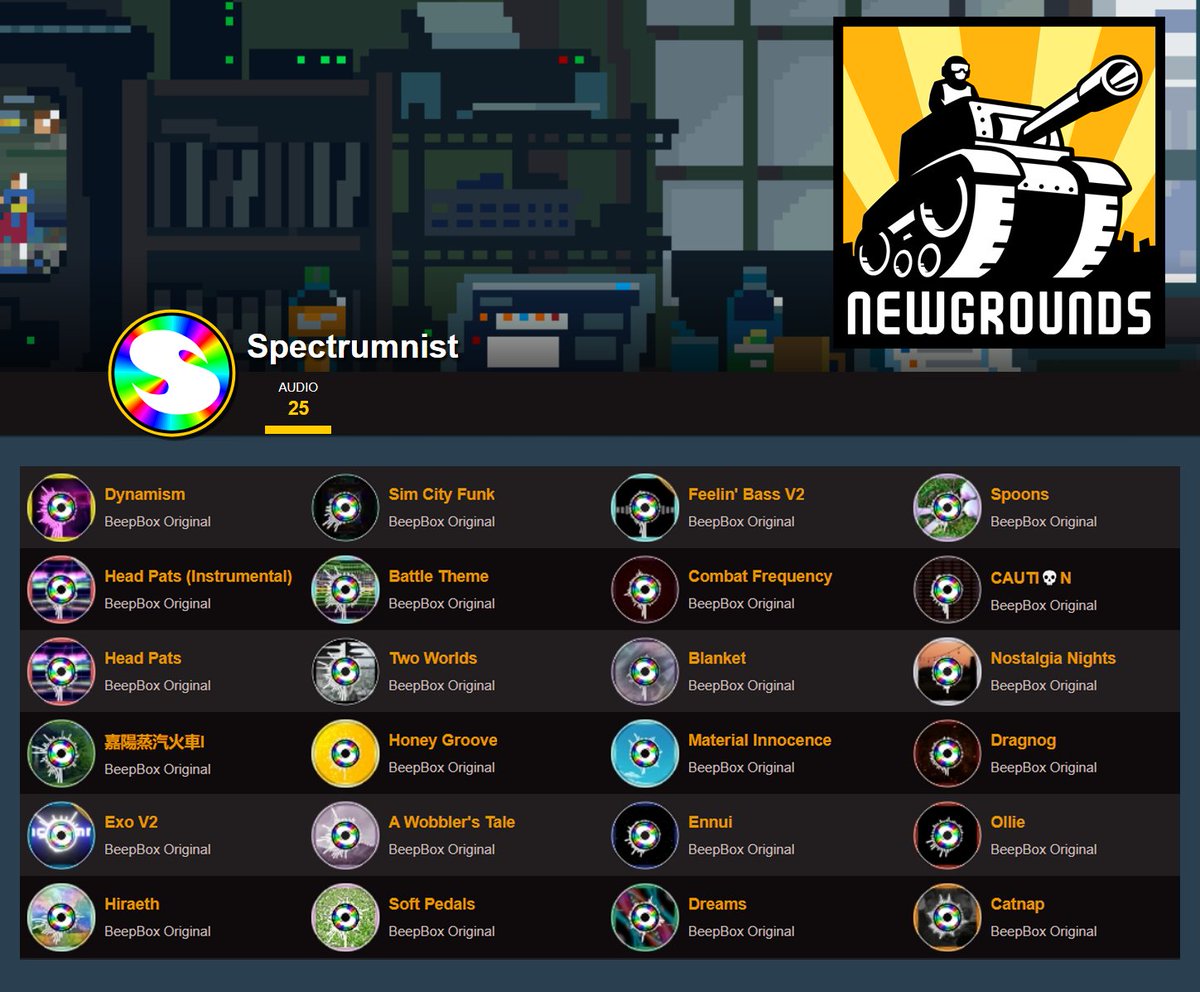1200x992 pixels.
Task: Click the Catnap track disc icon
Action: [947, 917]
